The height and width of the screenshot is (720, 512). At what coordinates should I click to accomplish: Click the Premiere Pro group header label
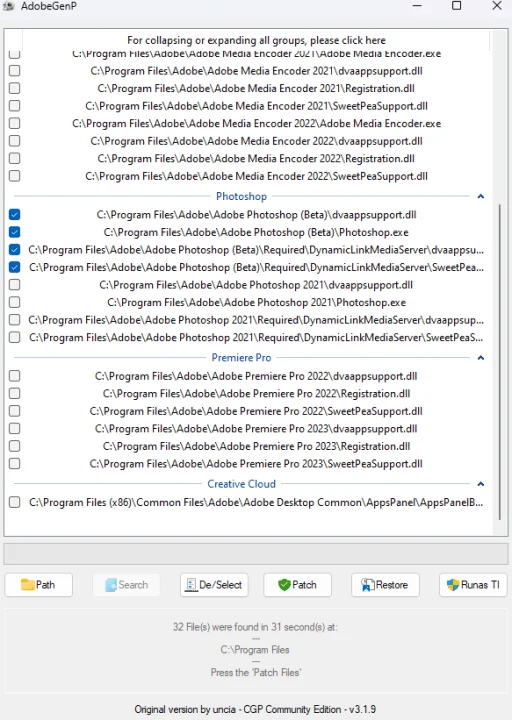tap(242, 358)
